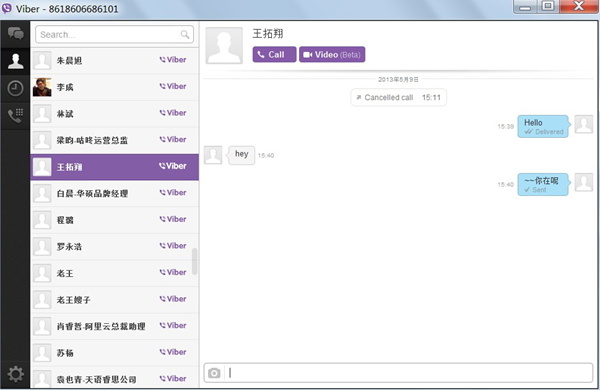The image size is (600, 390).
Task: Open the Recents clock icon
Action: (15, 88)
